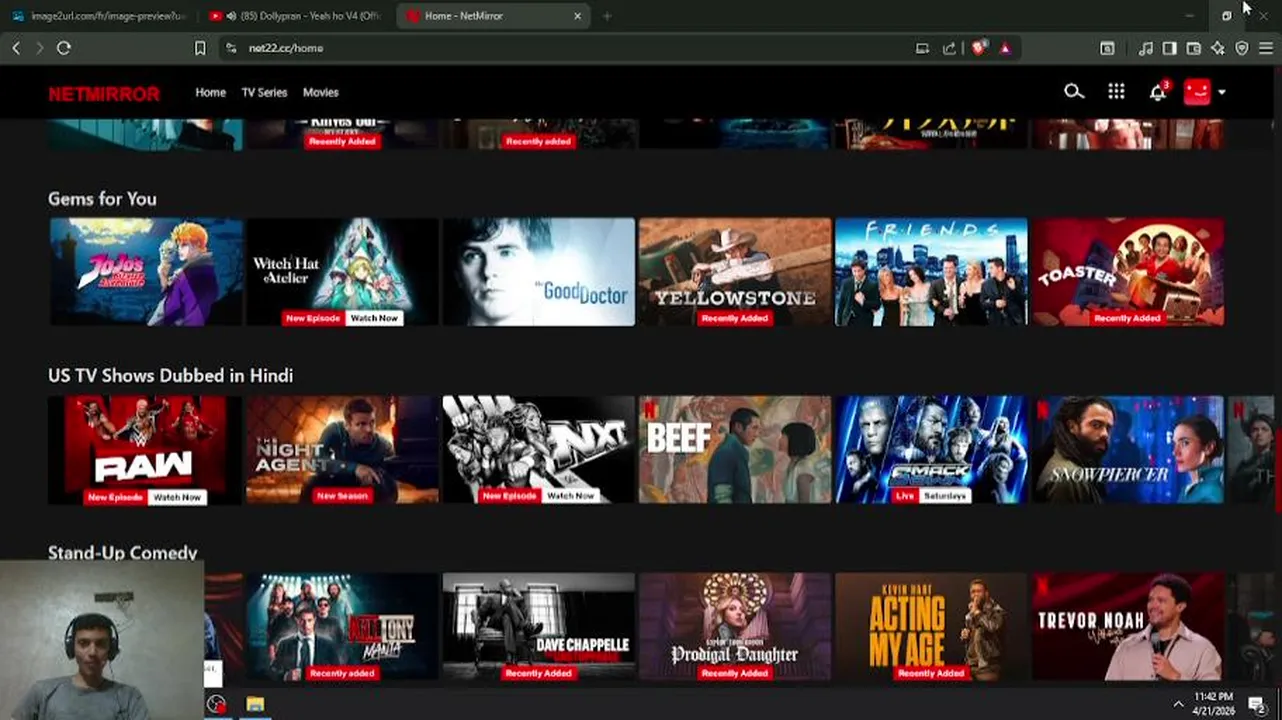Reload the page

tap(64, 48)
